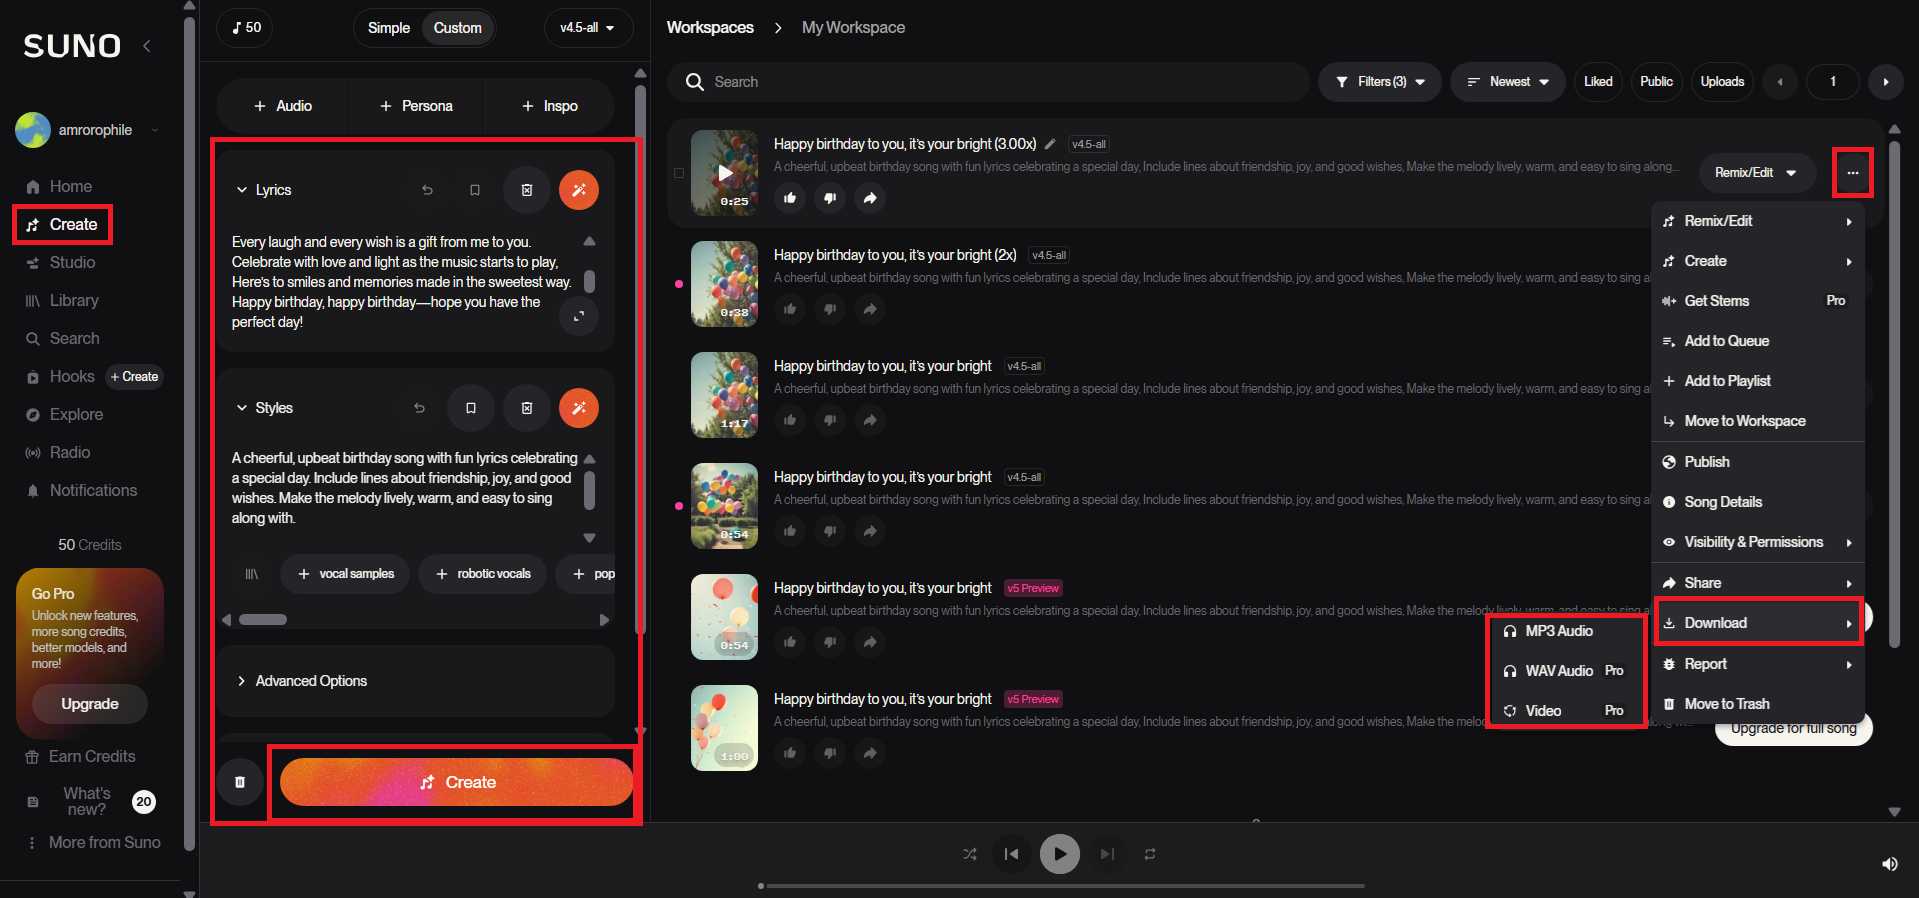
Task: Open the Library page
Action: tap(62, 300)
